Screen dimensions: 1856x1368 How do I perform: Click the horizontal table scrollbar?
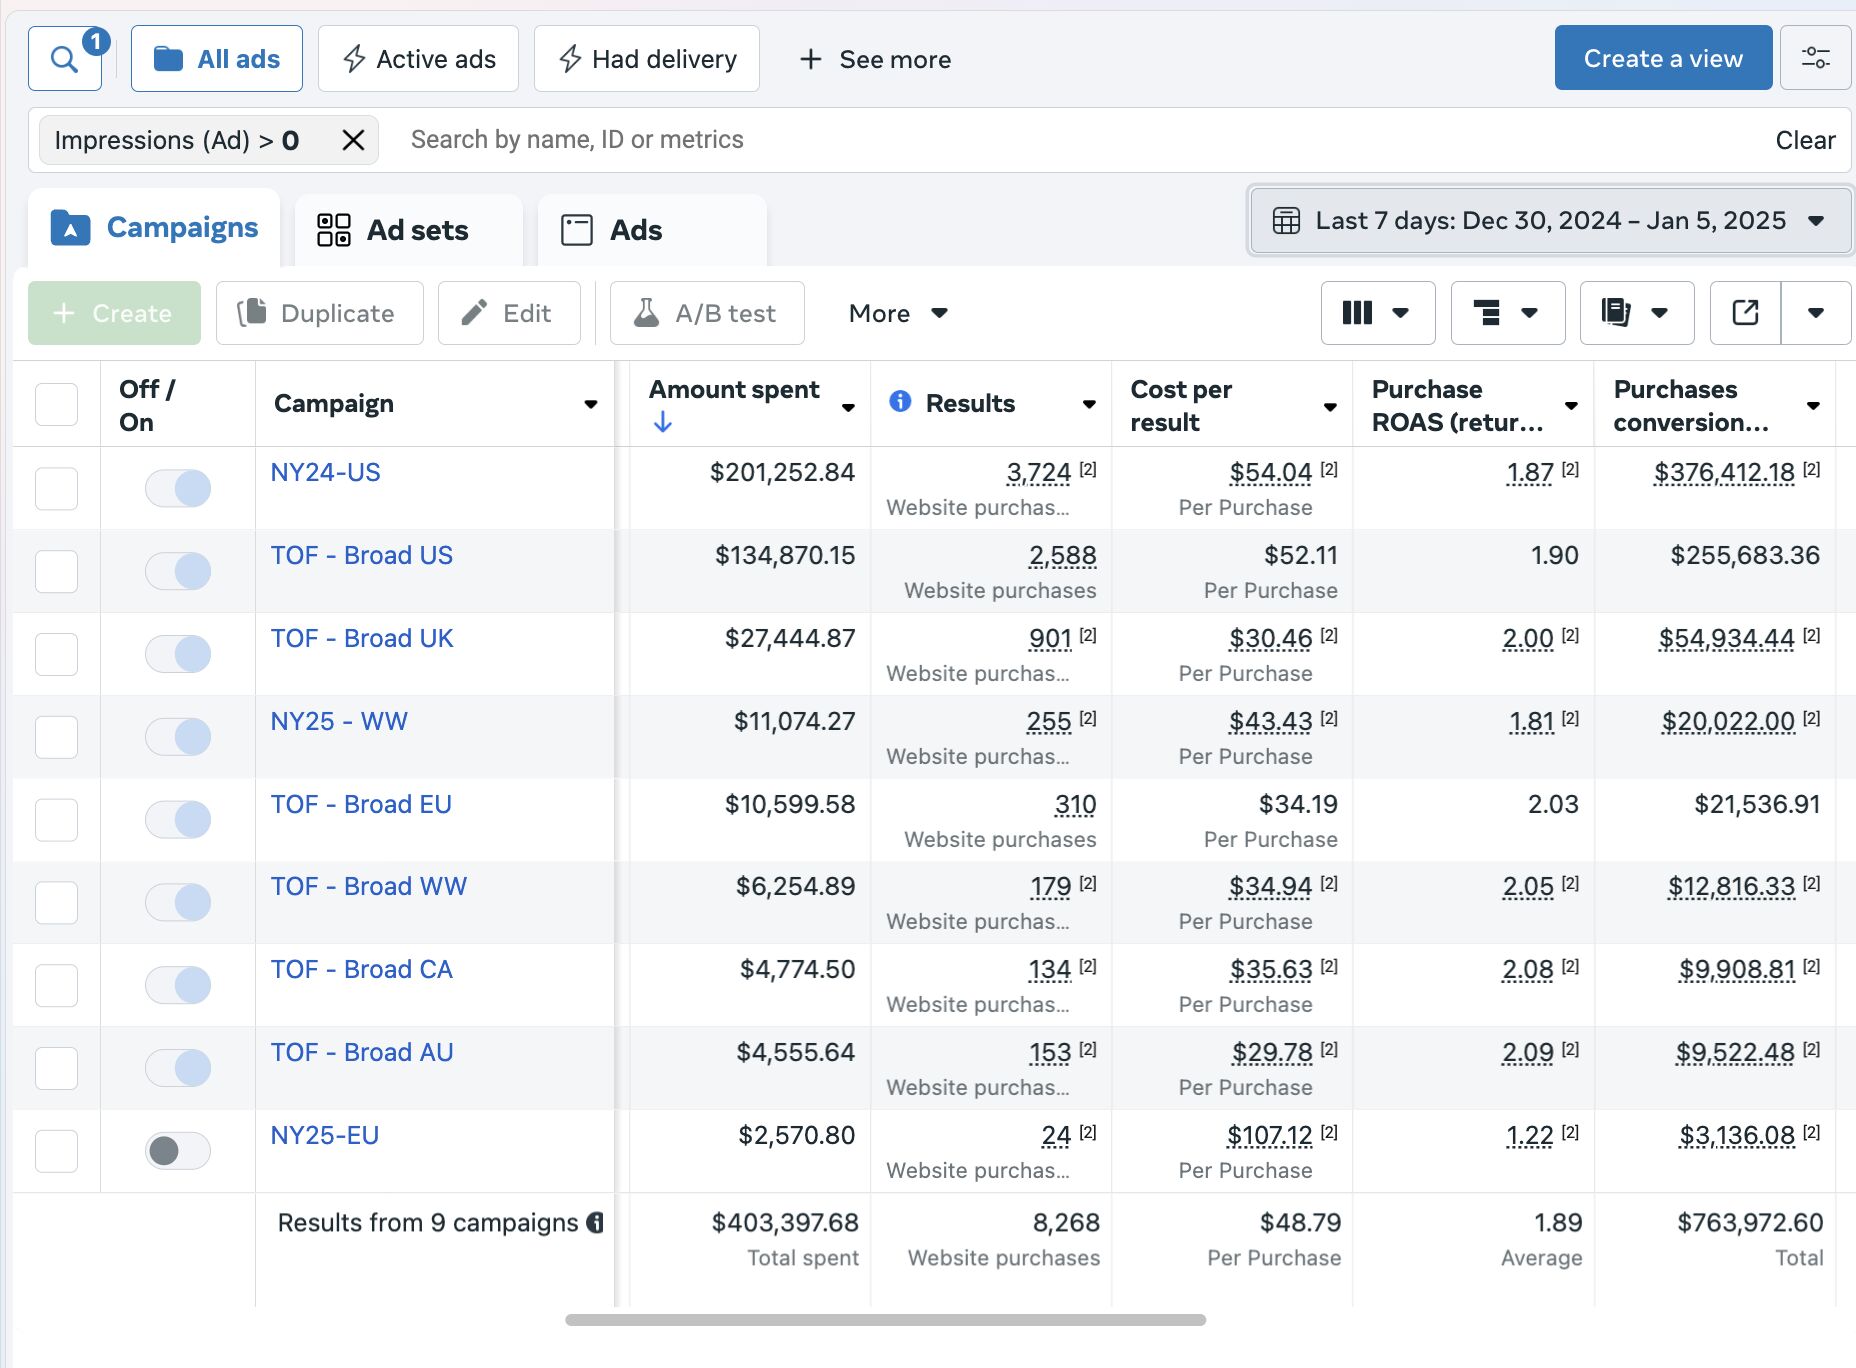coord(885,1320)
